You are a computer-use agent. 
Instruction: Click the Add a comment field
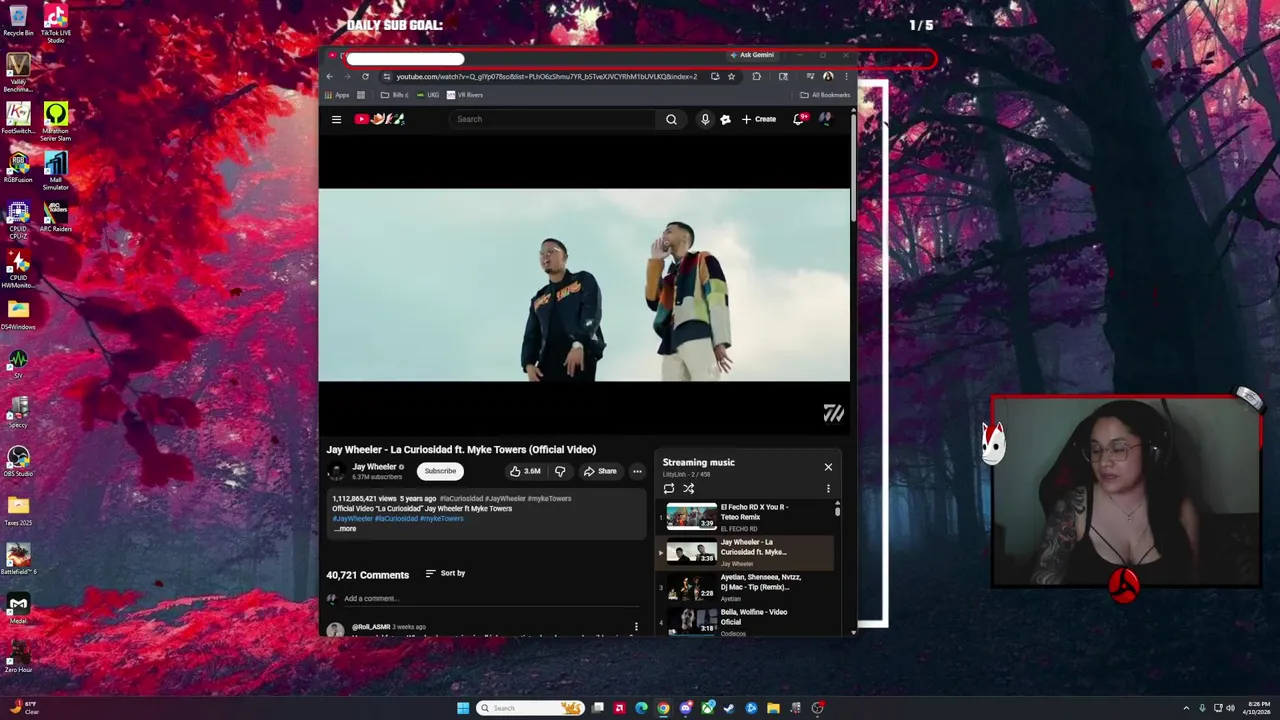tap(490, 599)
